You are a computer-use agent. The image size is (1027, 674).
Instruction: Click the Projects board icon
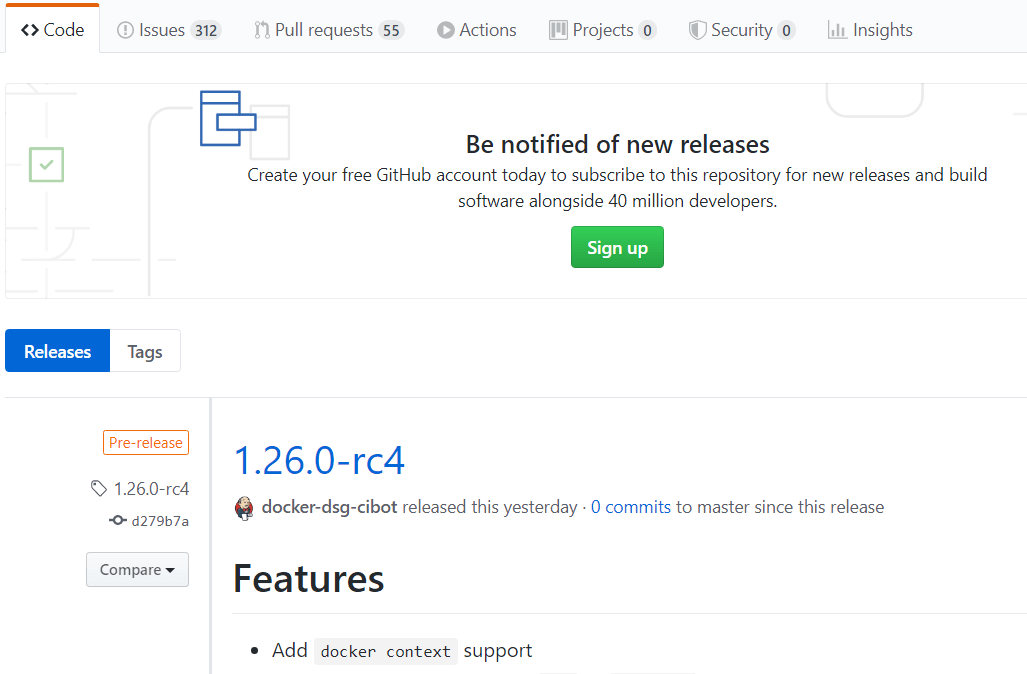click(x=558, y=30)
